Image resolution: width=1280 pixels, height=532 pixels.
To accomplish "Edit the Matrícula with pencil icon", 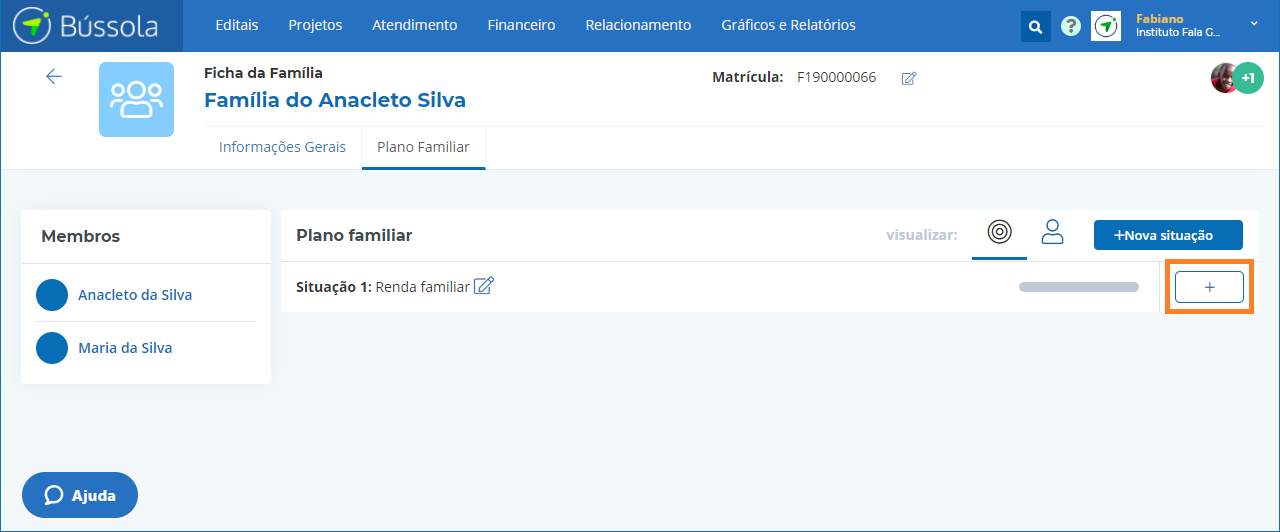I will 908,78.
